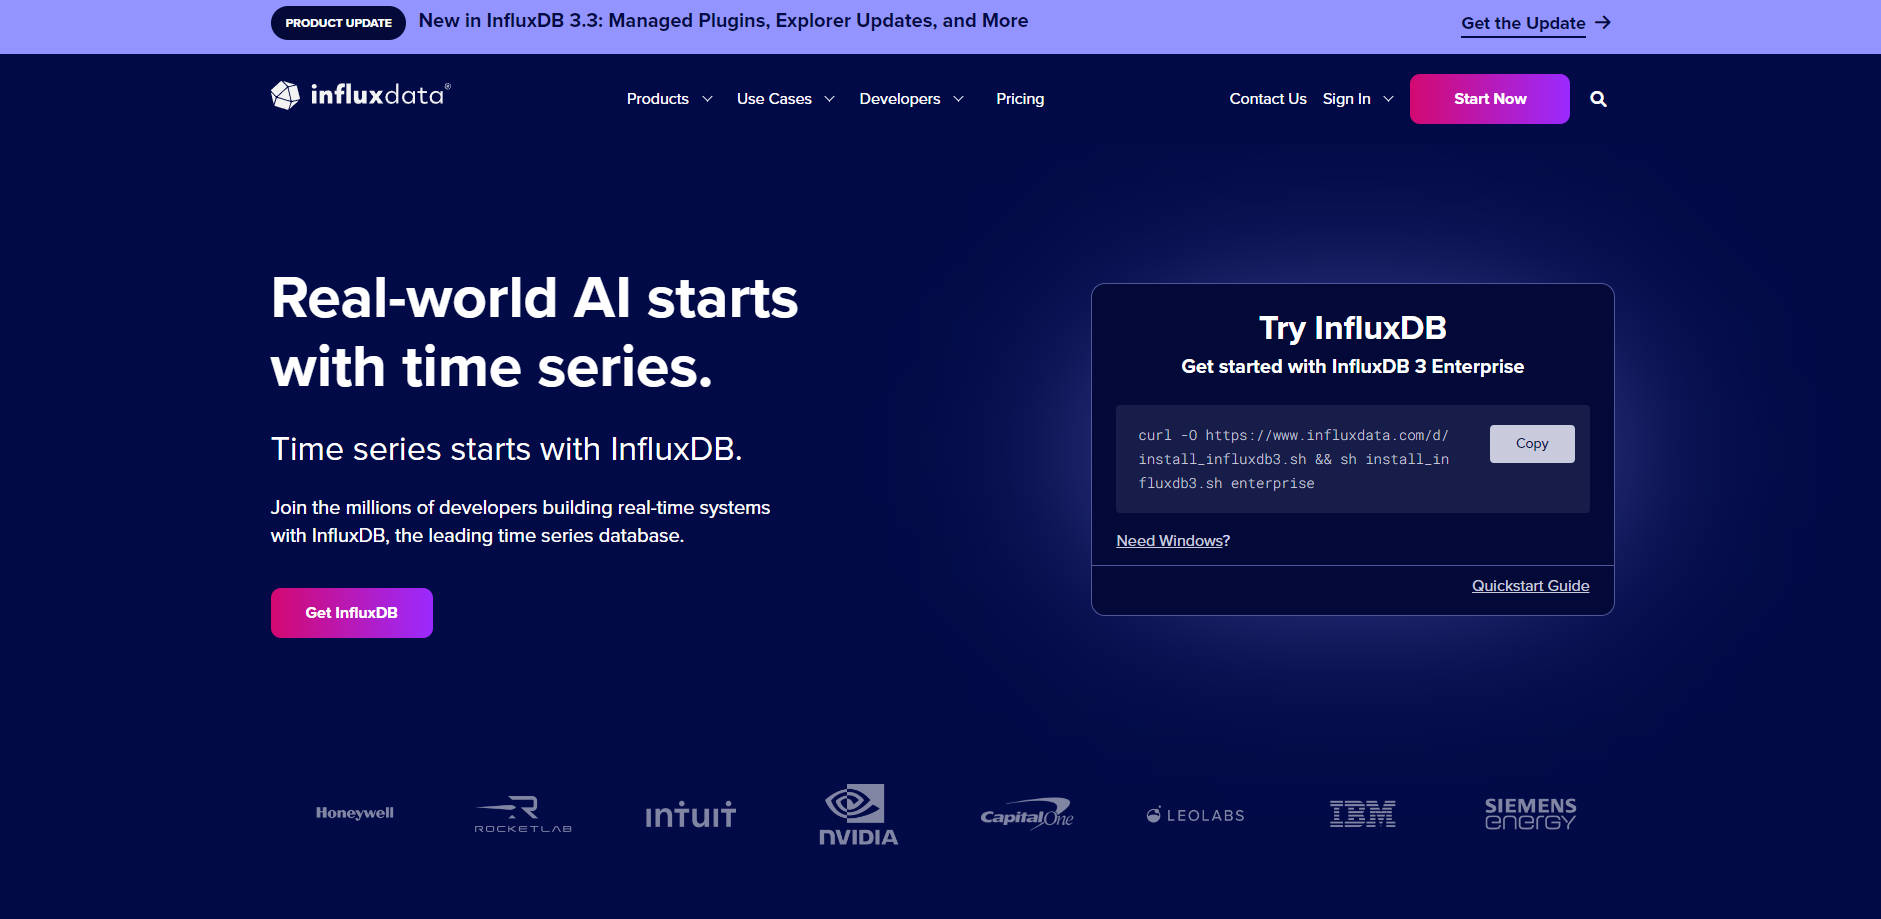
Task: Select the Leolabs logo
Action: (1194, 814)
